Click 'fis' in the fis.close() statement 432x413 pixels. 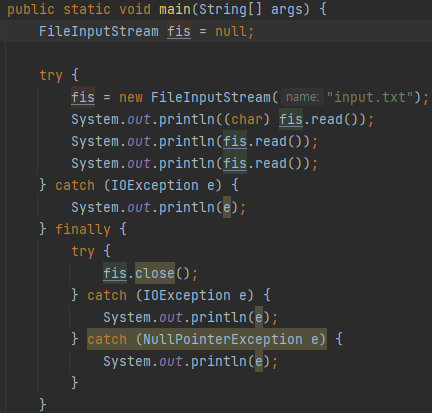tap(115, 273)
